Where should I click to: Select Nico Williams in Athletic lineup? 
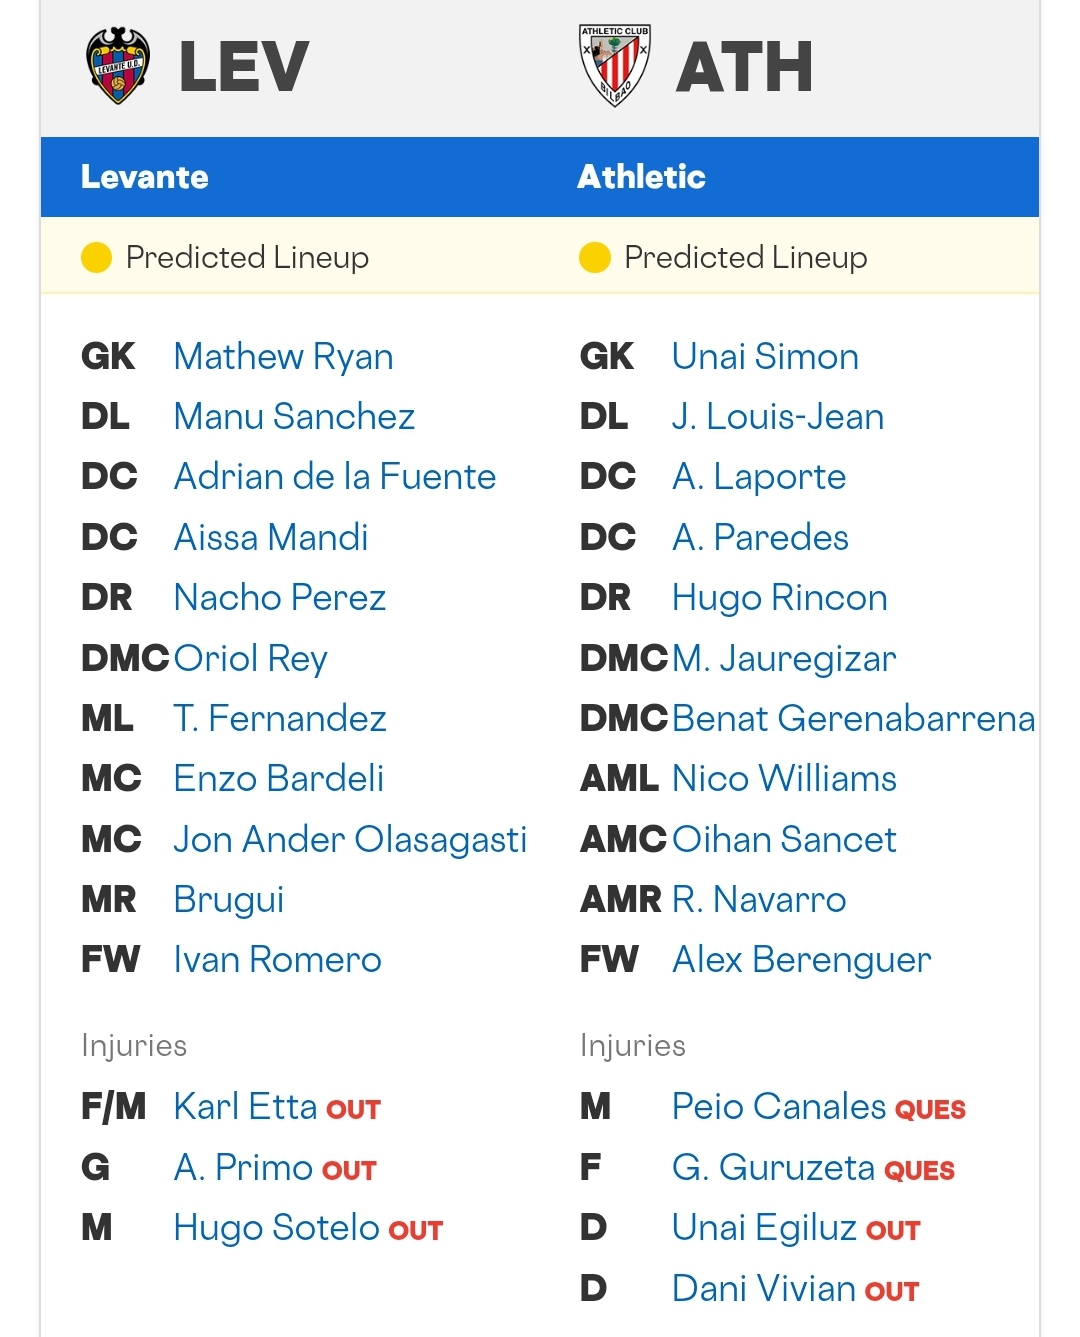pos(784,779)
